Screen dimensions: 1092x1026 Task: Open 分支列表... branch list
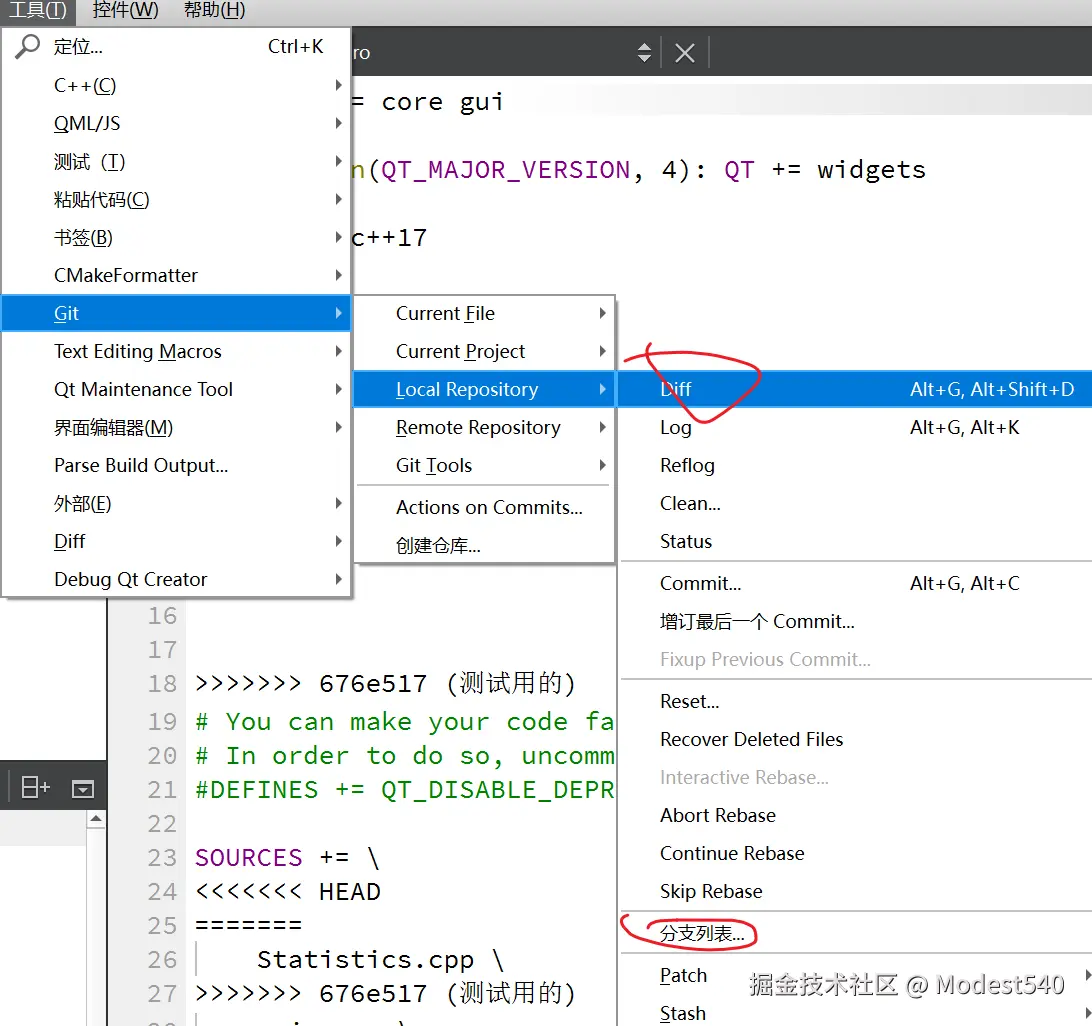click(x=855, y=933)
